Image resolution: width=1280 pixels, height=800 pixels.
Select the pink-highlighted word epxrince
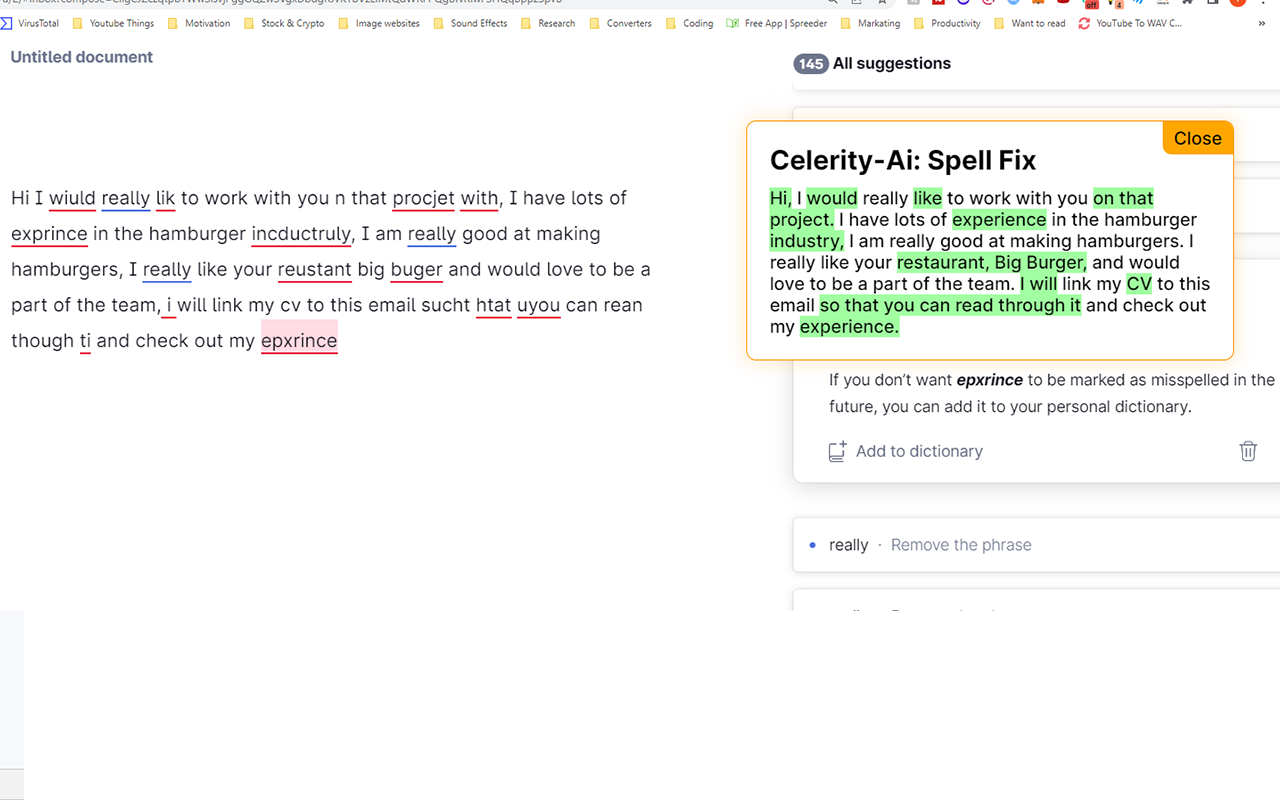(299, 341)
